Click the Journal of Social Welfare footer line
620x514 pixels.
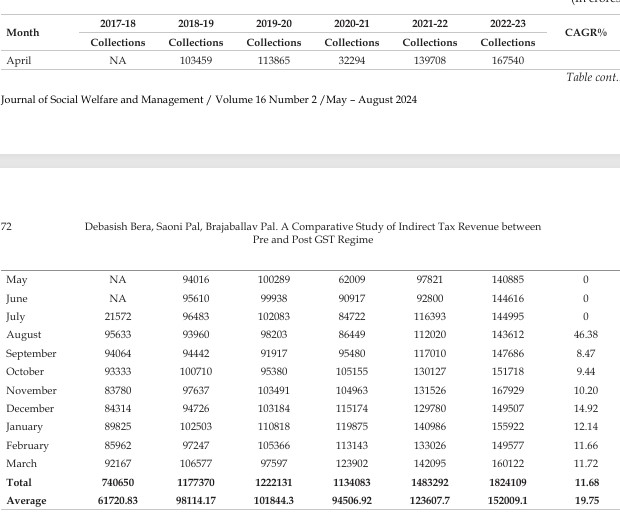click(209, 100)
